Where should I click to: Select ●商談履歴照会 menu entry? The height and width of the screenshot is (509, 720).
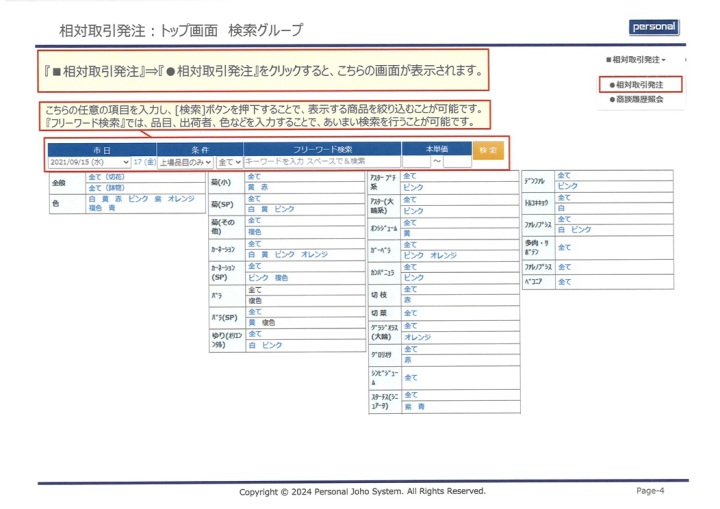click(636, 99)
